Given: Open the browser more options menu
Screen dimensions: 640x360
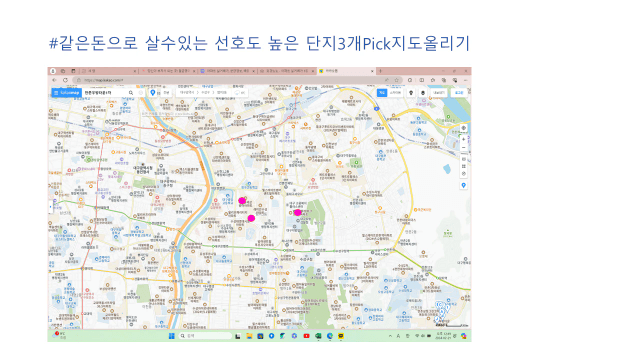Looking at the screenshot, I should pos(466,80).
